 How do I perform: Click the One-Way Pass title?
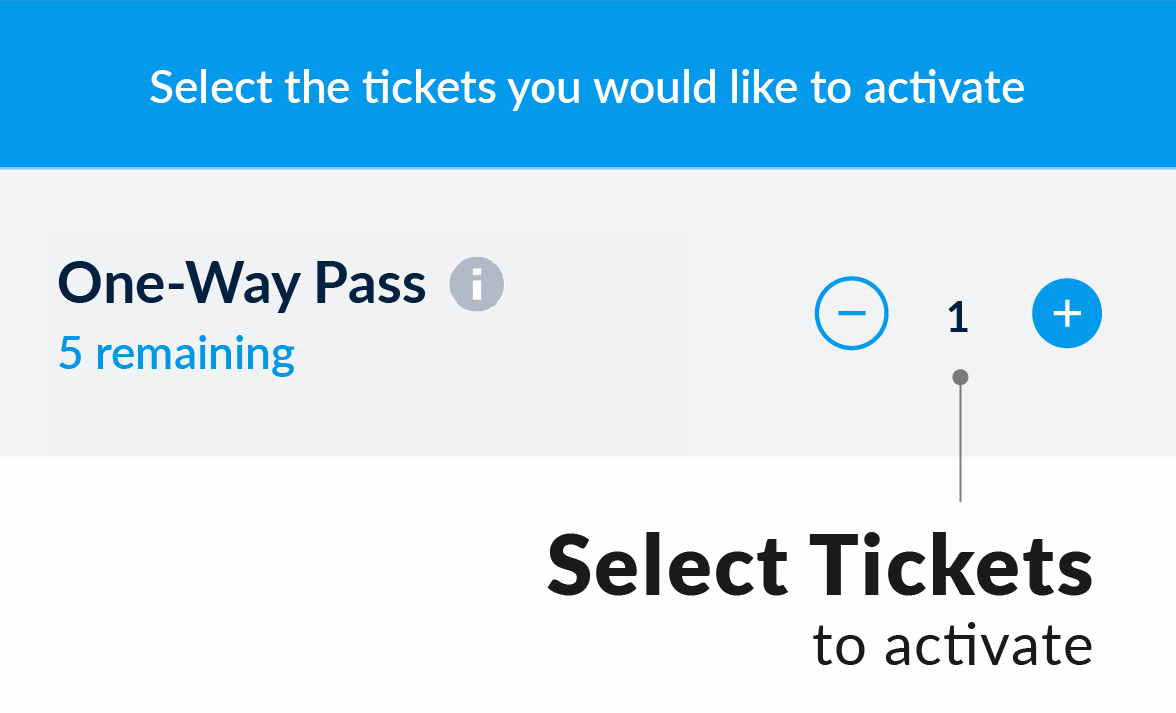pos(242,283)
